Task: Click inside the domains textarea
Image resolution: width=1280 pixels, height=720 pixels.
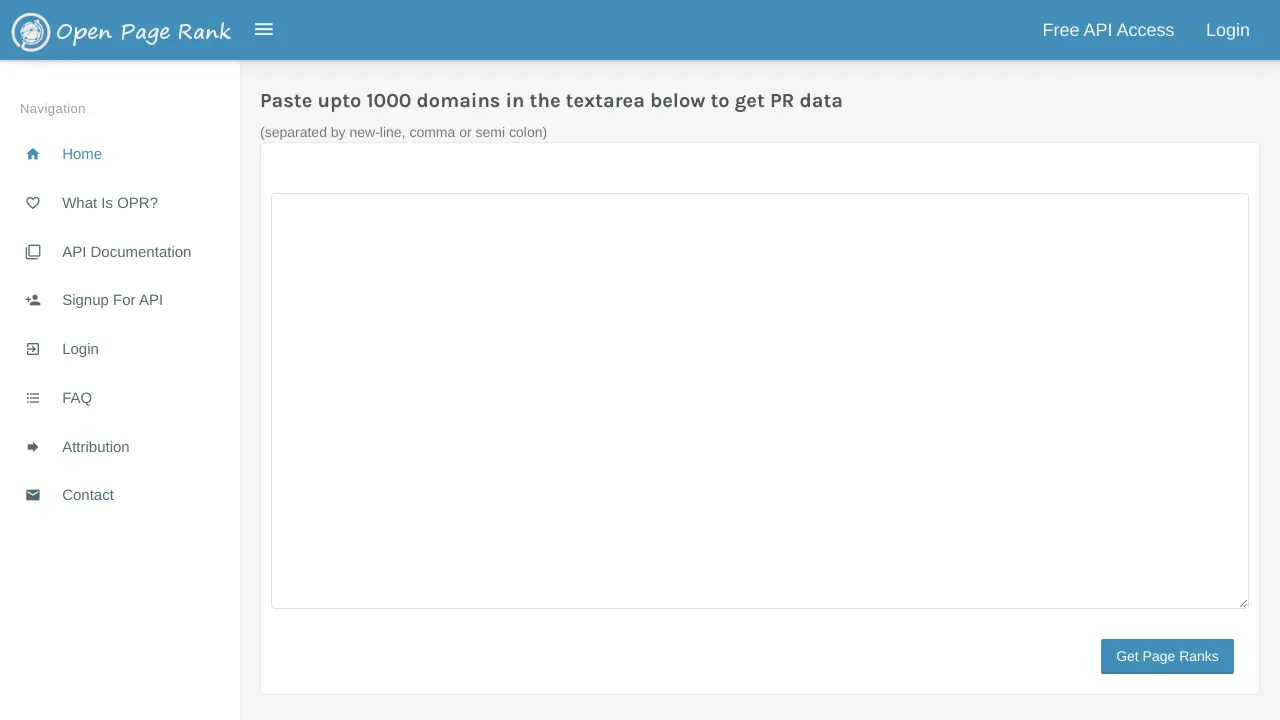Action: click(x=760, y=401)
